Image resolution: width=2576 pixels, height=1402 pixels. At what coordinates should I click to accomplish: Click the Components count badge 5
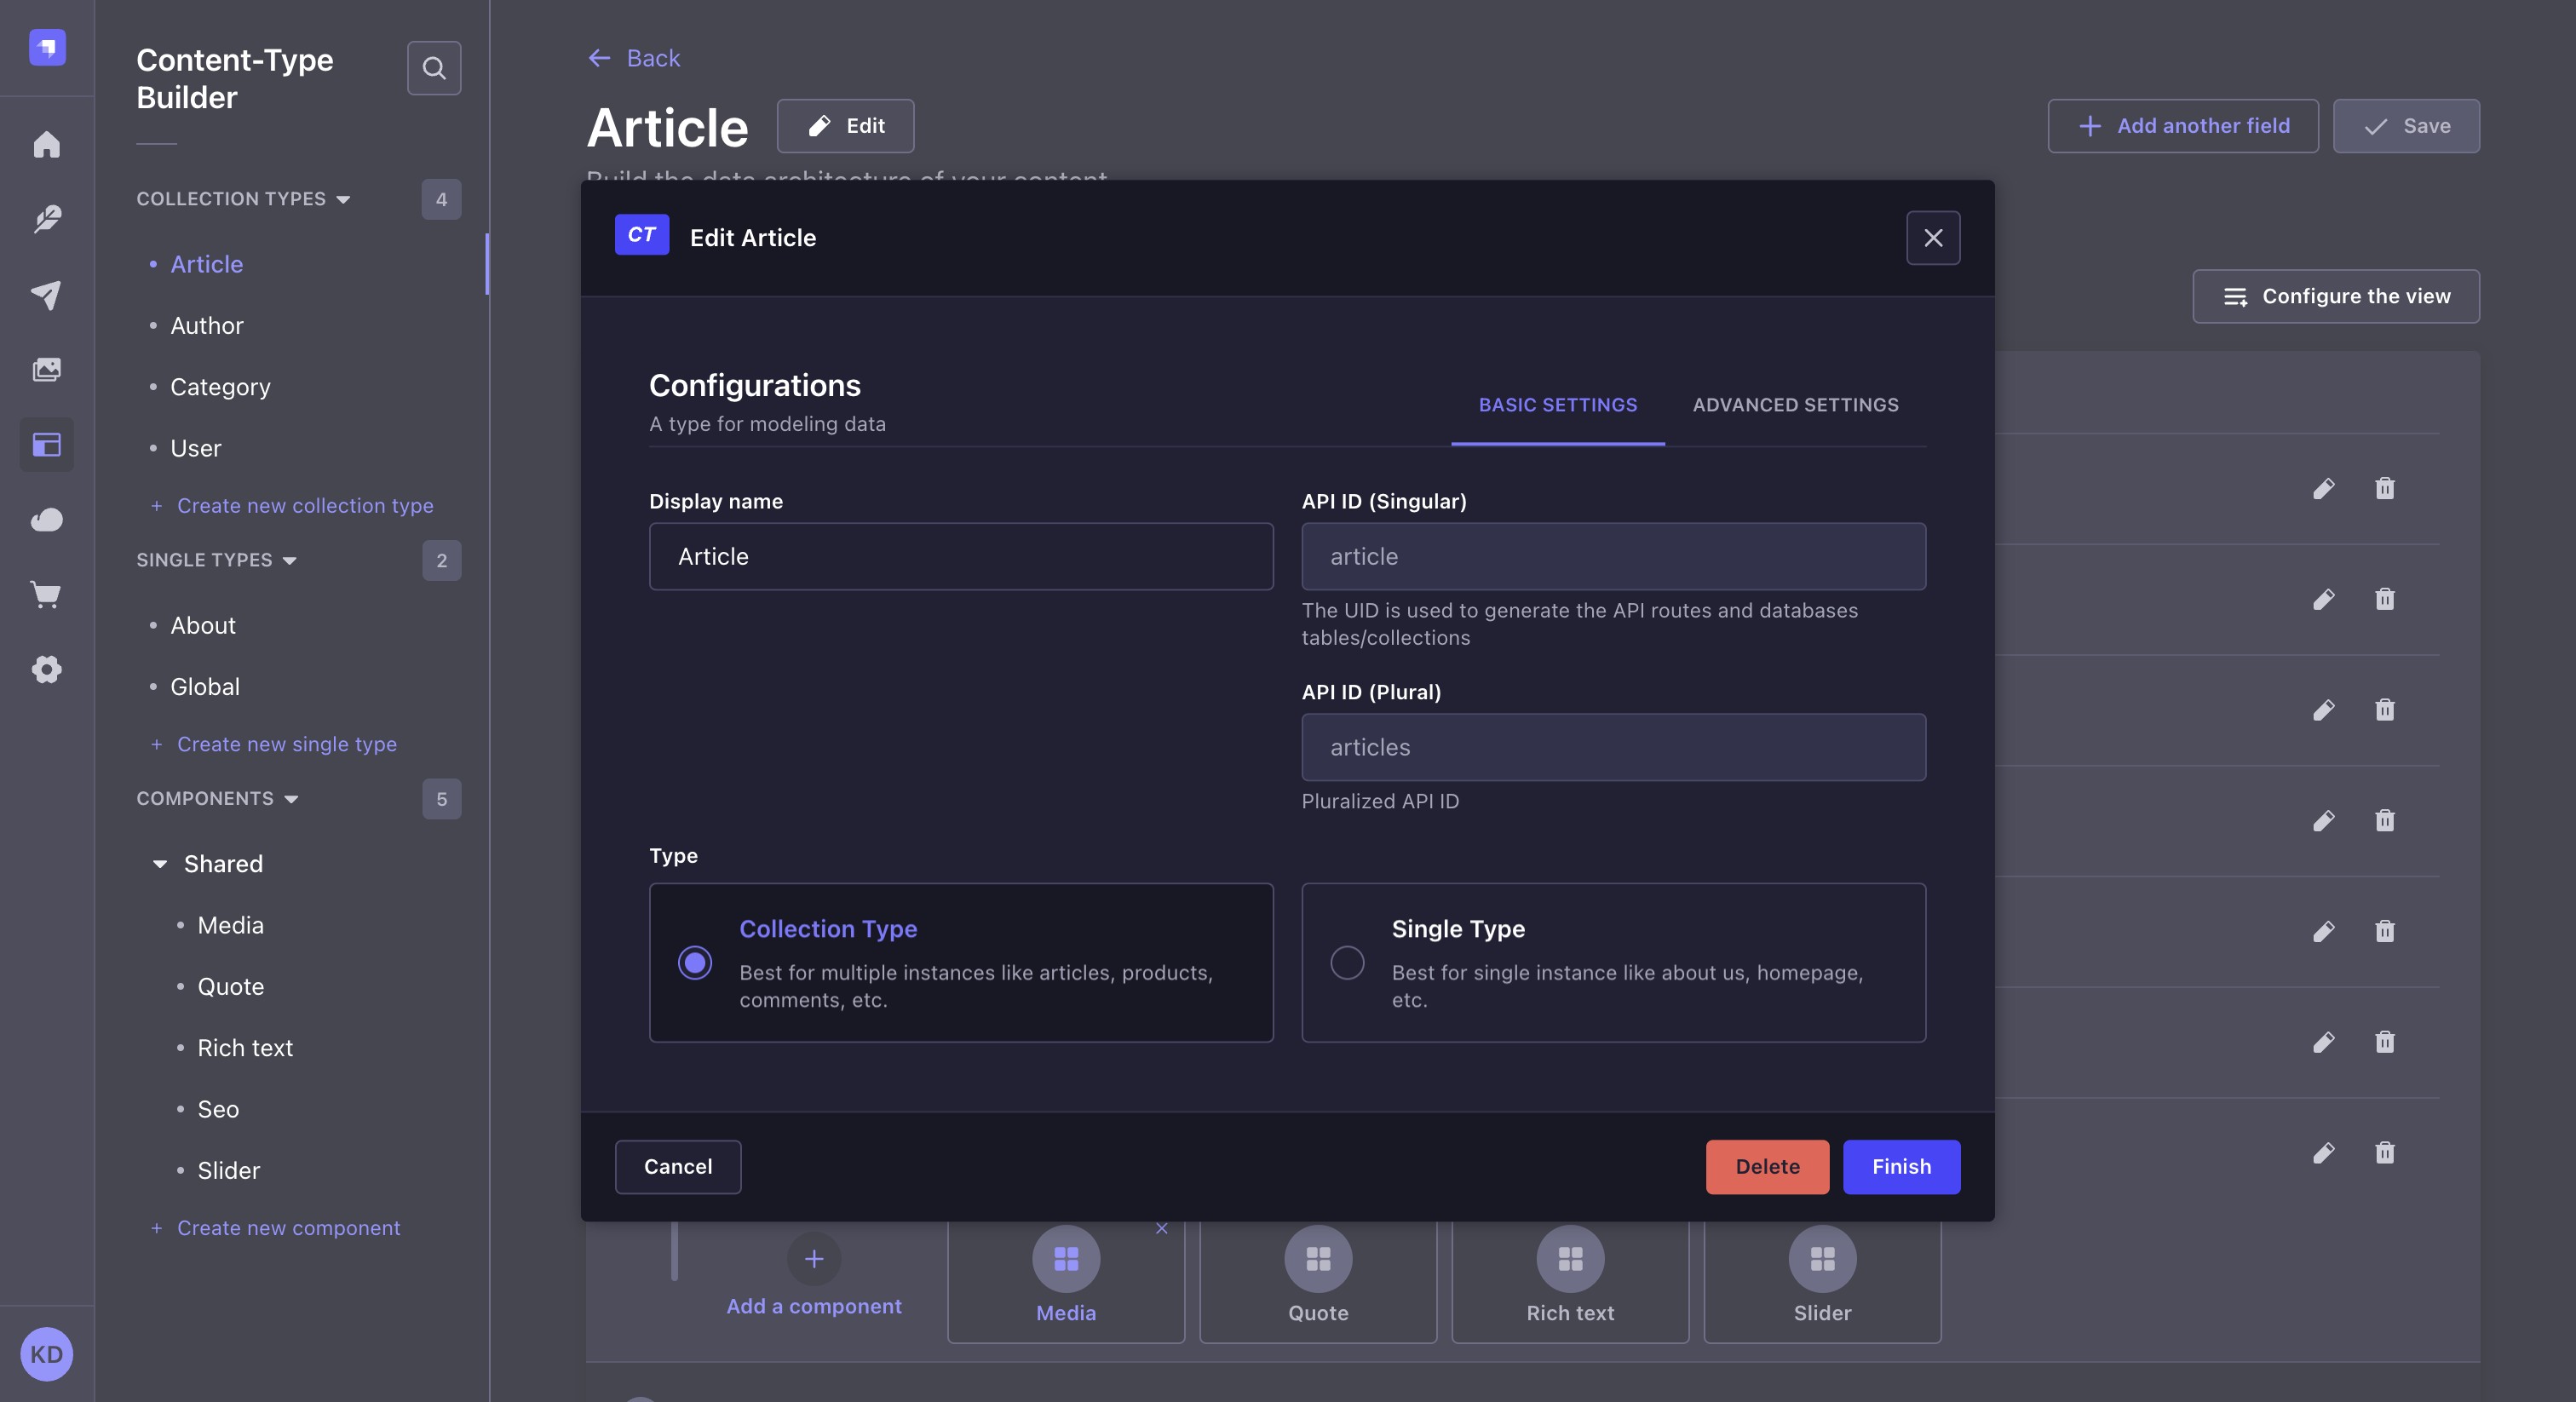[441, 799]
